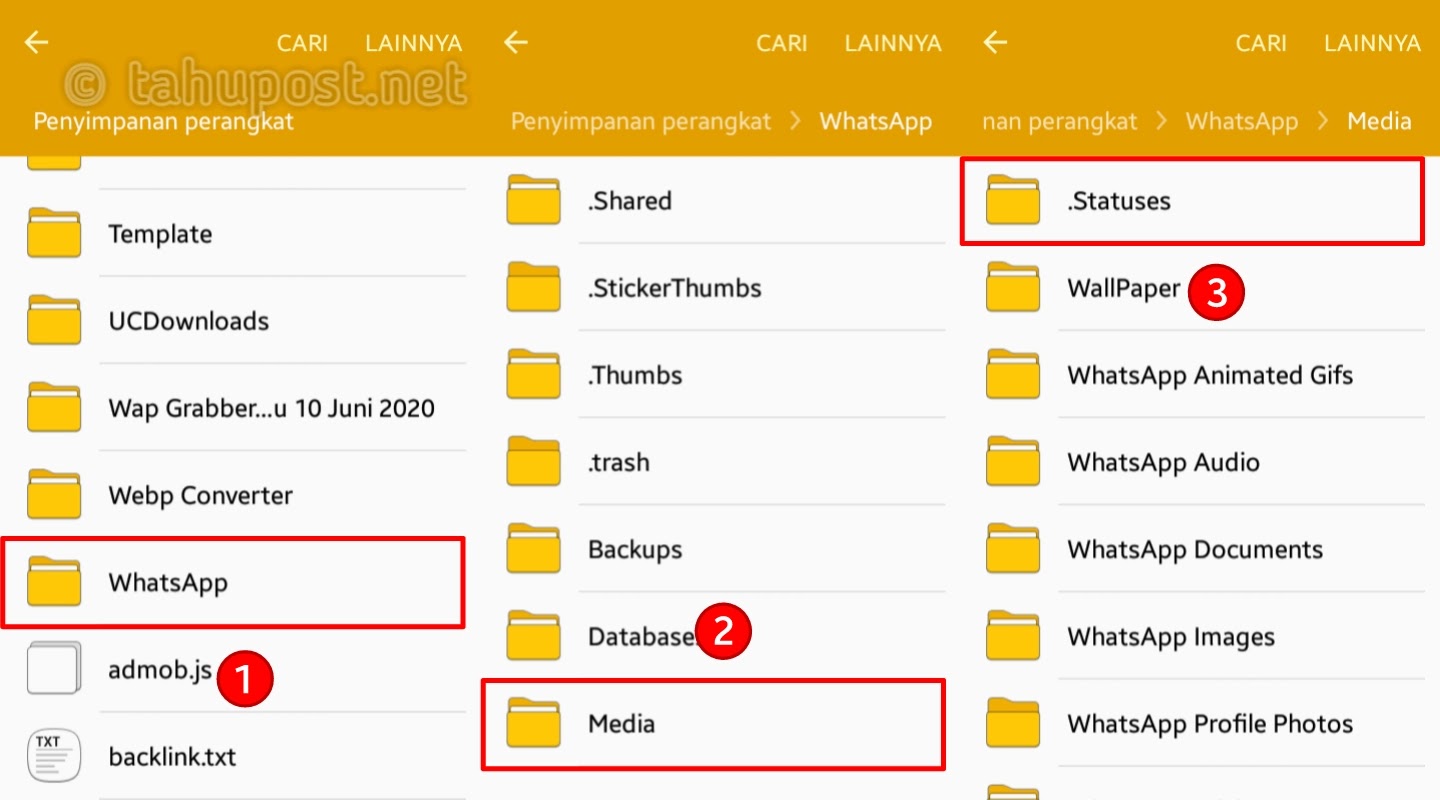Open the WhatsApp folder icon in device storage

[x=54, y=582]
